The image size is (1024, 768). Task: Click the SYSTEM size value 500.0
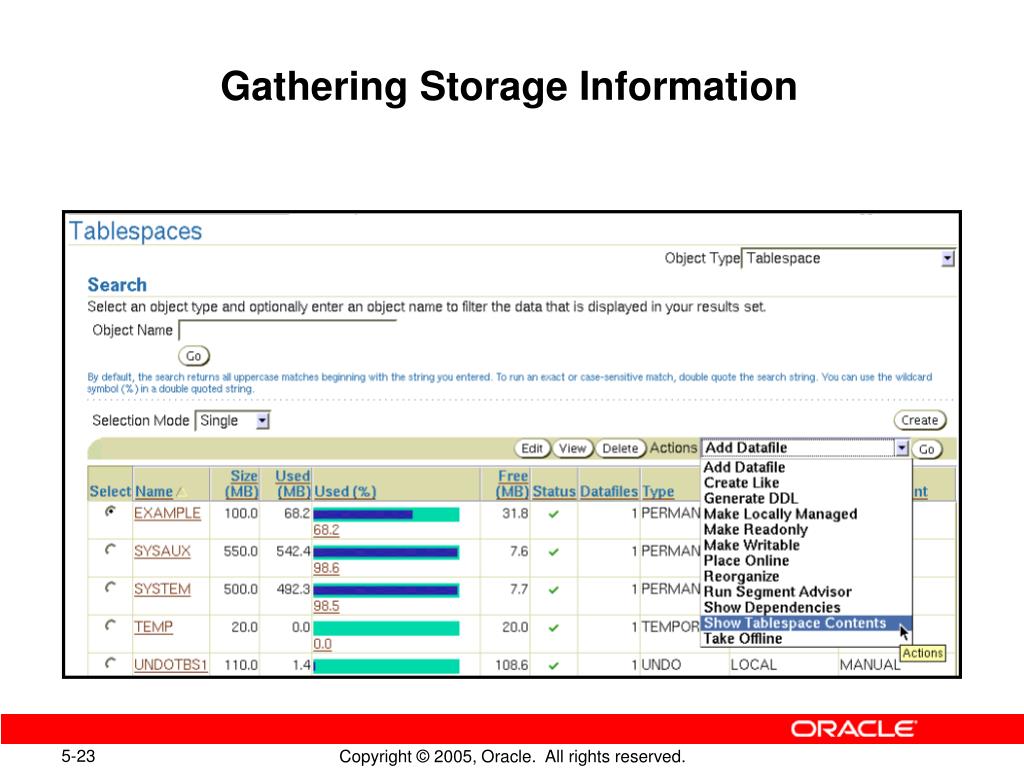[240, 589]
